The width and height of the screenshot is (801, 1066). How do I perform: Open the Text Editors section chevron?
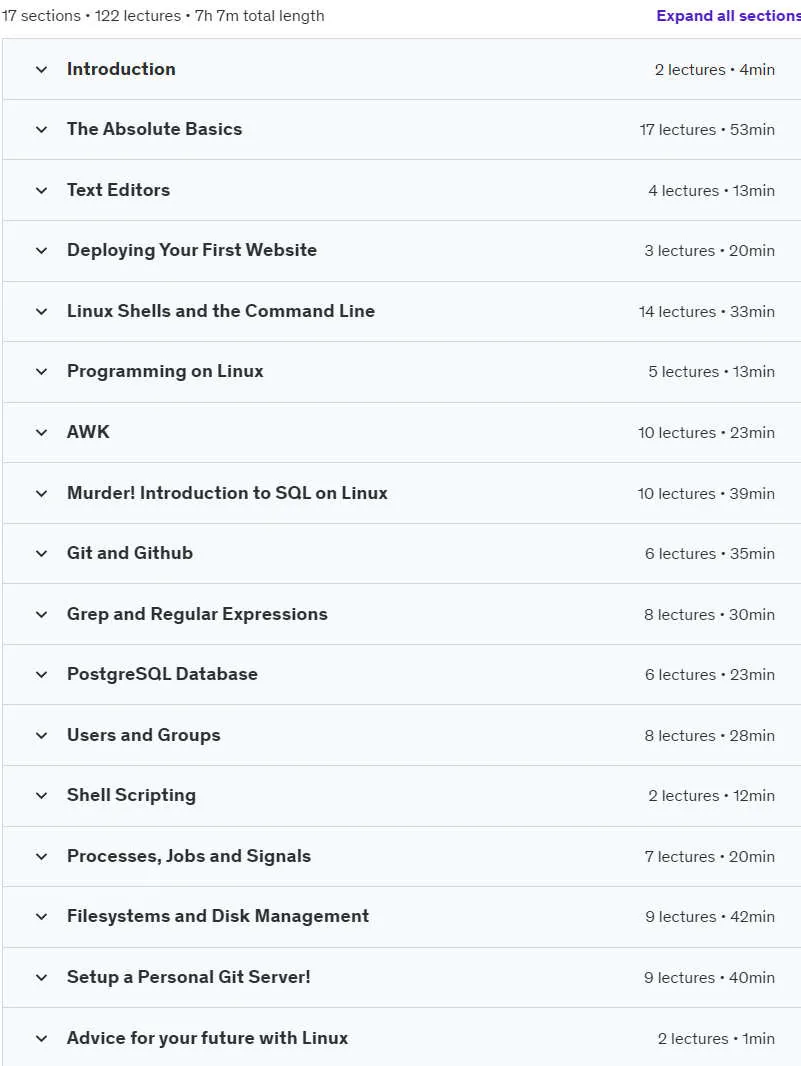click(41, 190)
